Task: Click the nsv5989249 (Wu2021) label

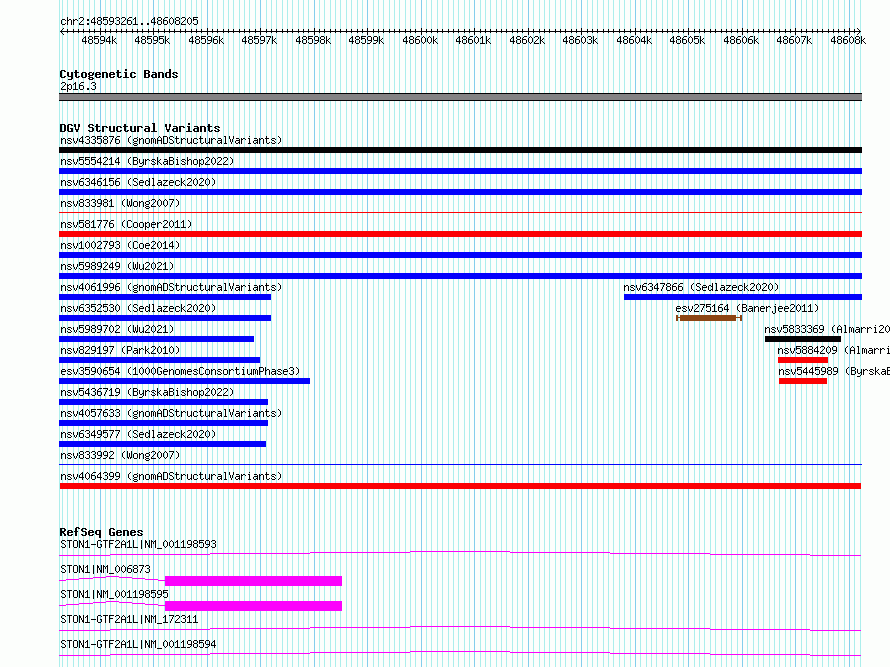Action: (x=117, y=266)
